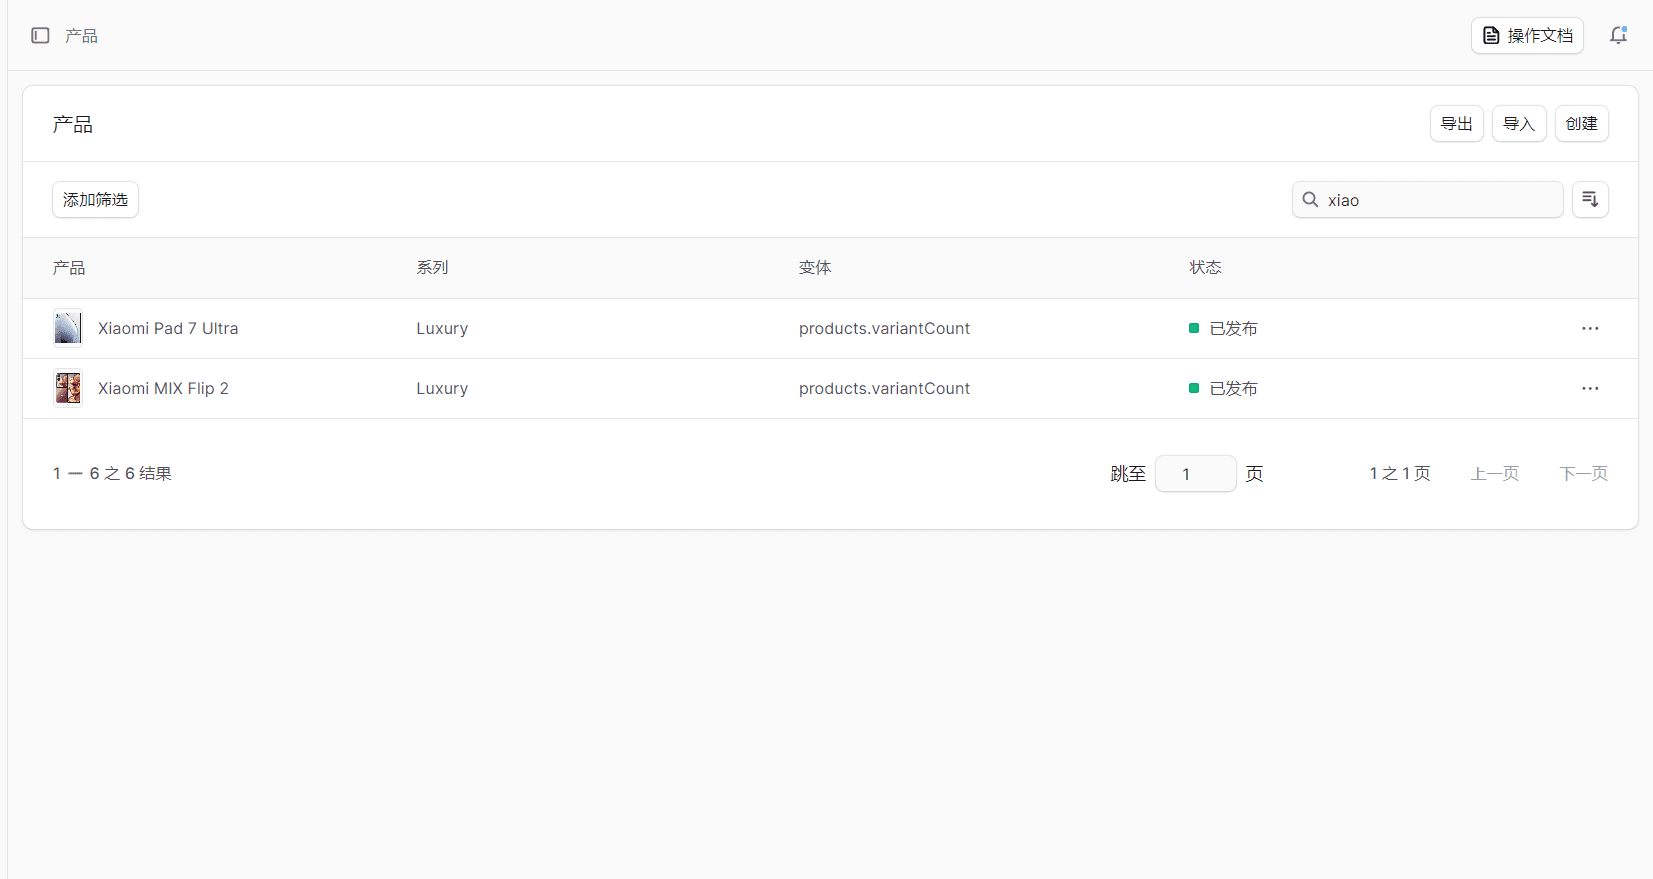Open the Xiaomi MIX Flip 2 product row
Screen dimensions: 1653x879
(163, 389)
